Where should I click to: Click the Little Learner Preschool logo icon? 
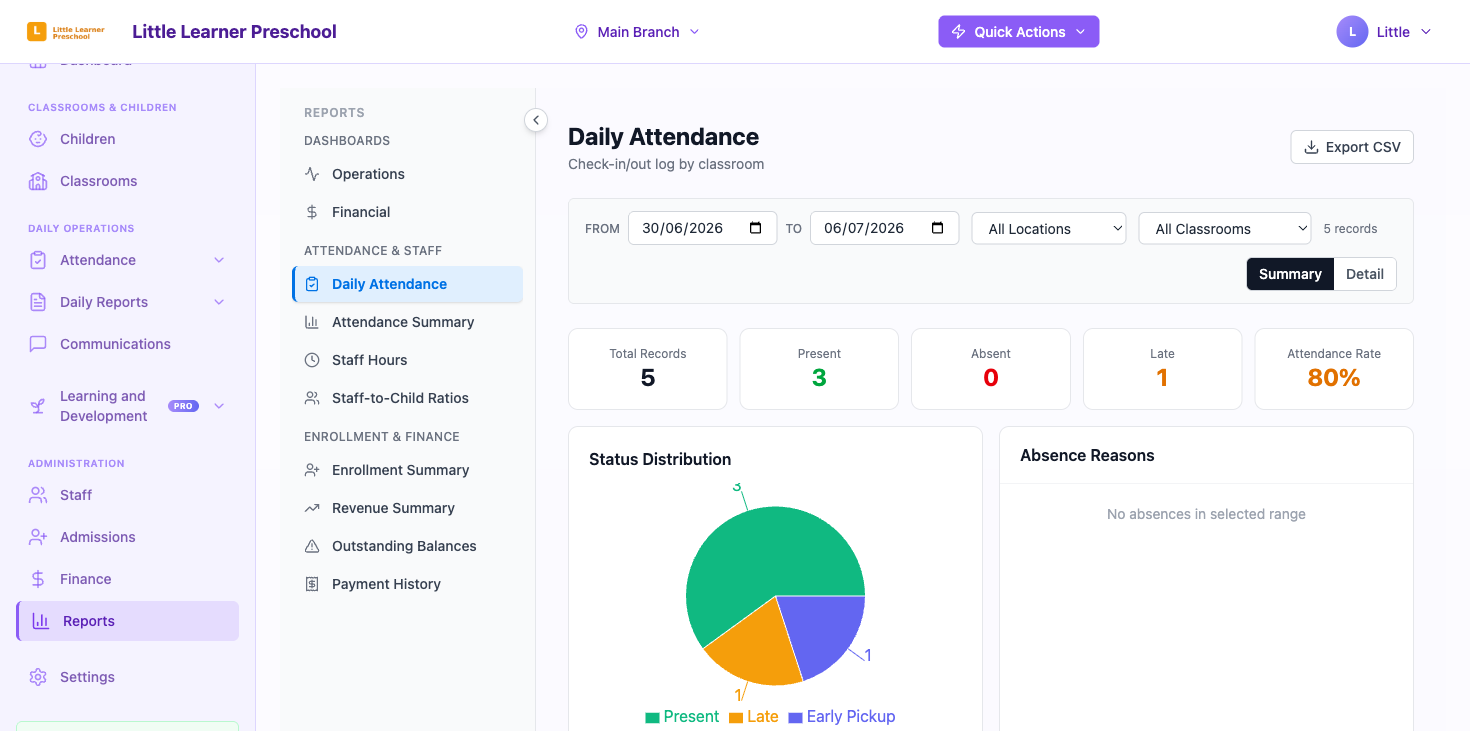click(37, 32)
